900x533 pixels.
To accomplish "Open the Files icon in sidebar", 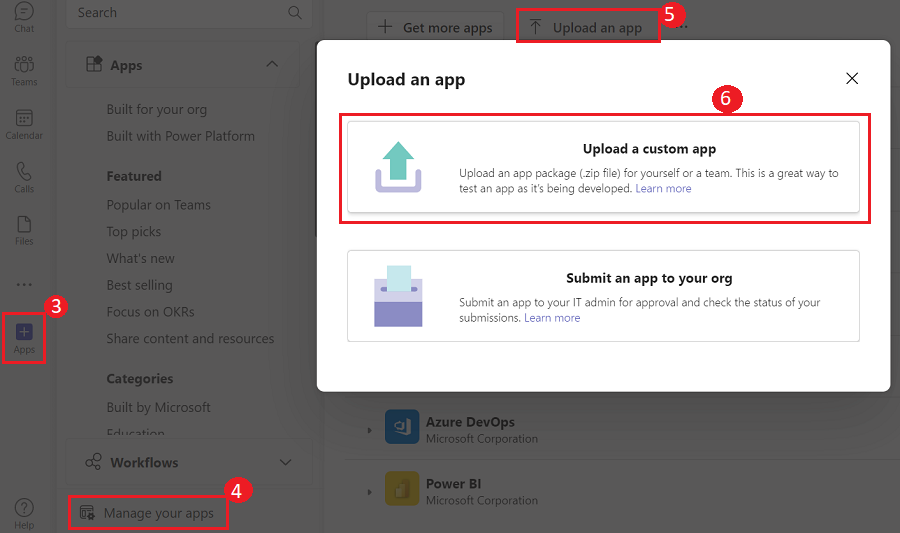I will (x=24, y=224).
